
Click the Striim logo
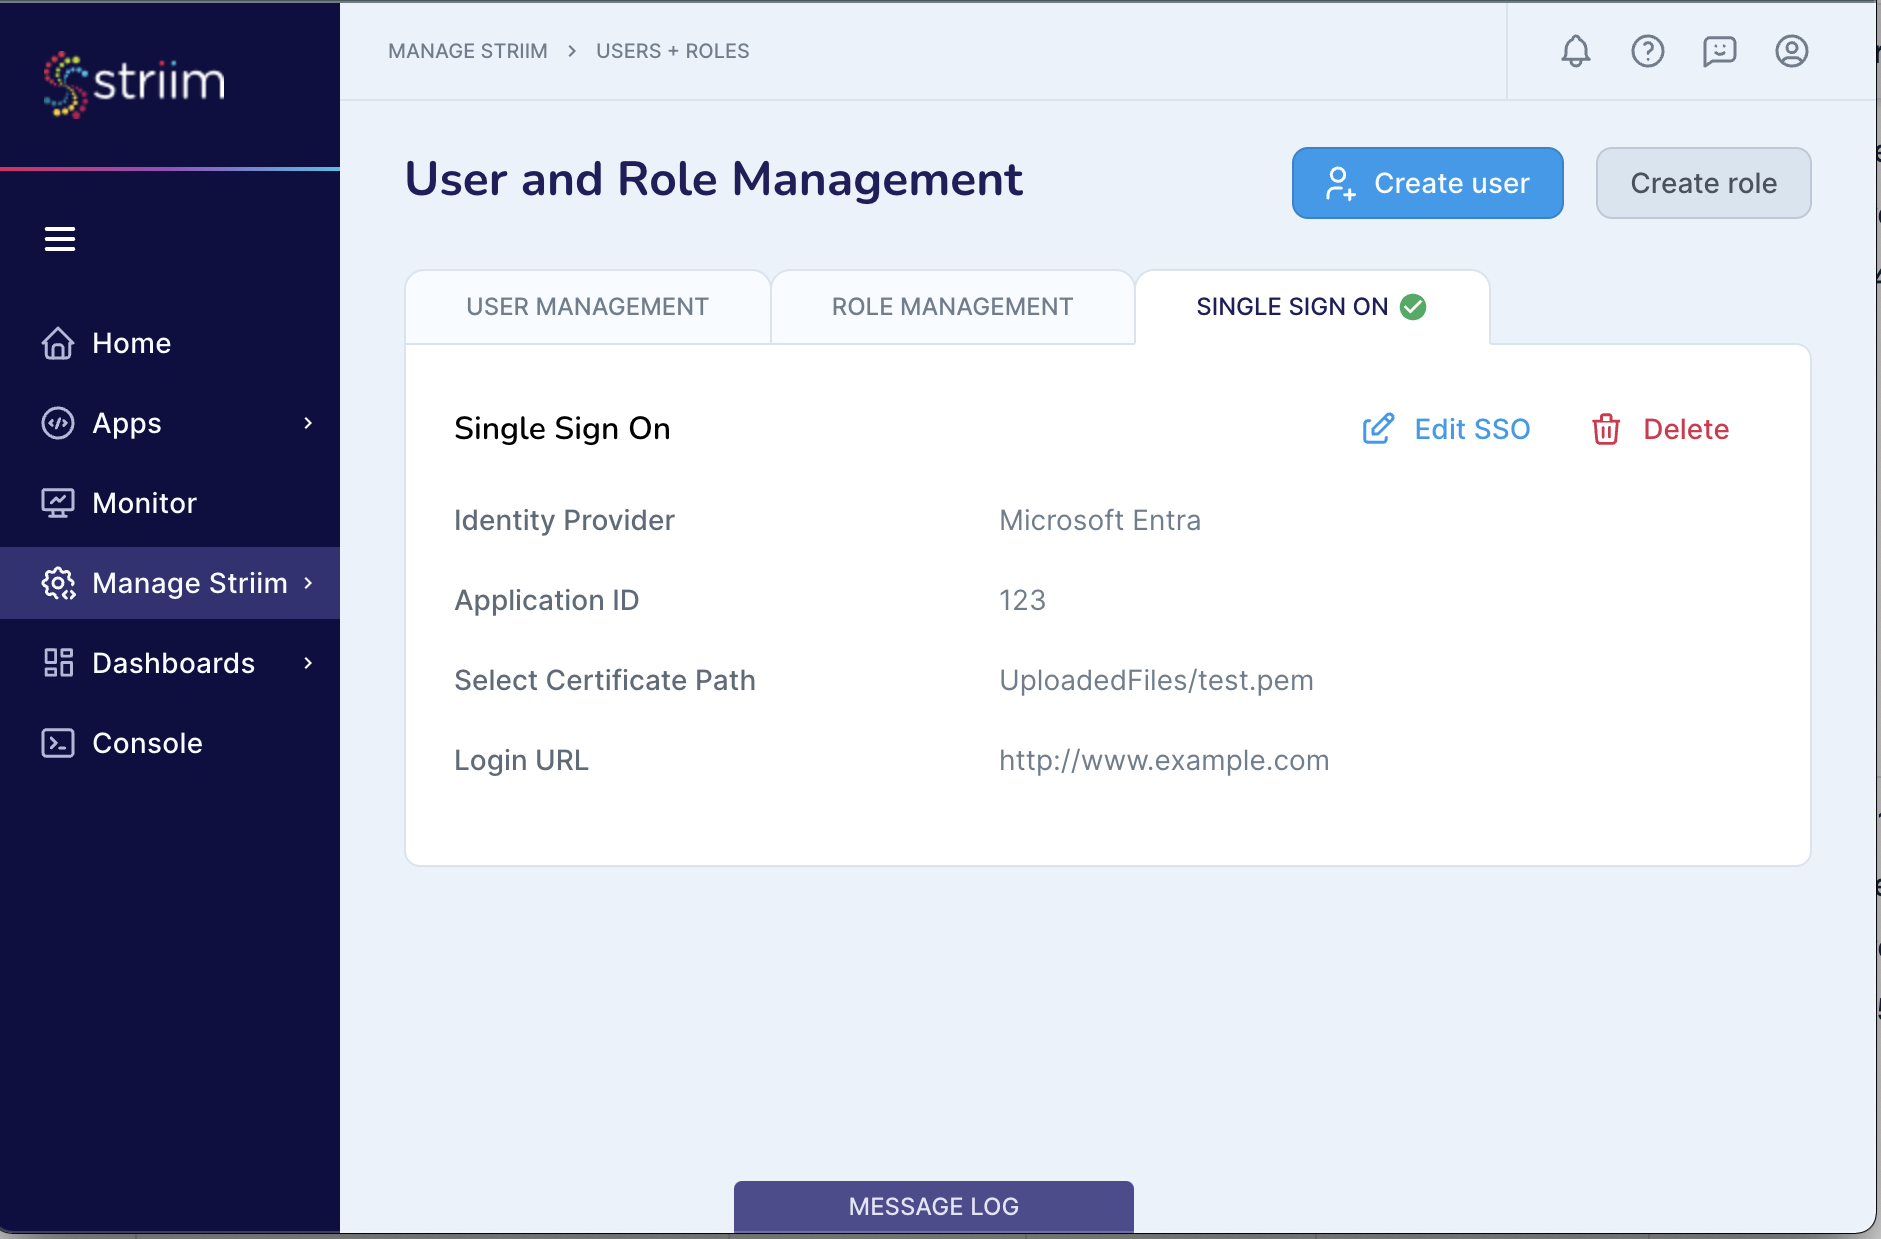click(x=134, y=84)
